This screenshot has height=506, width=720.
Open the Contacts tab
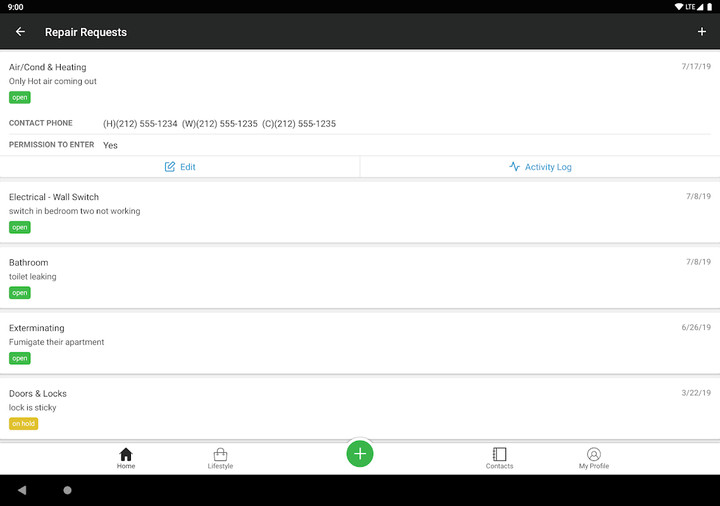499,458
